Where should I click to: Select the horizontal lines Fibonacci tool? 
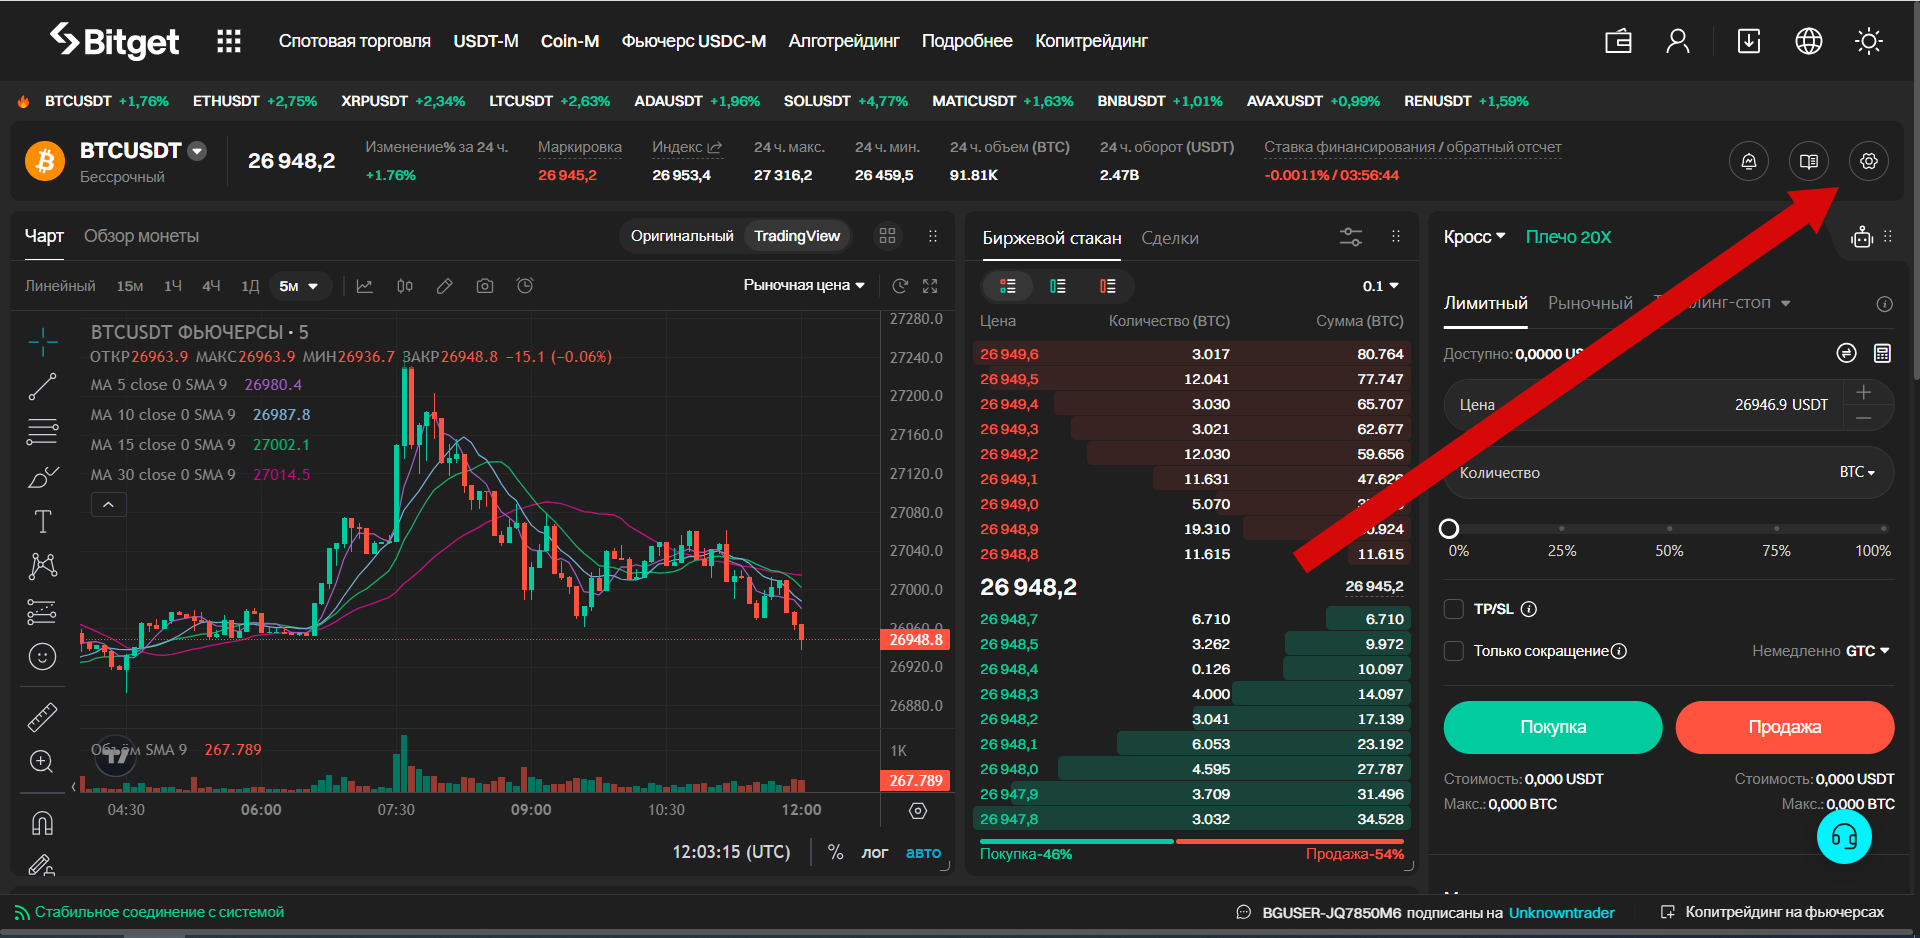pos(42,432)
